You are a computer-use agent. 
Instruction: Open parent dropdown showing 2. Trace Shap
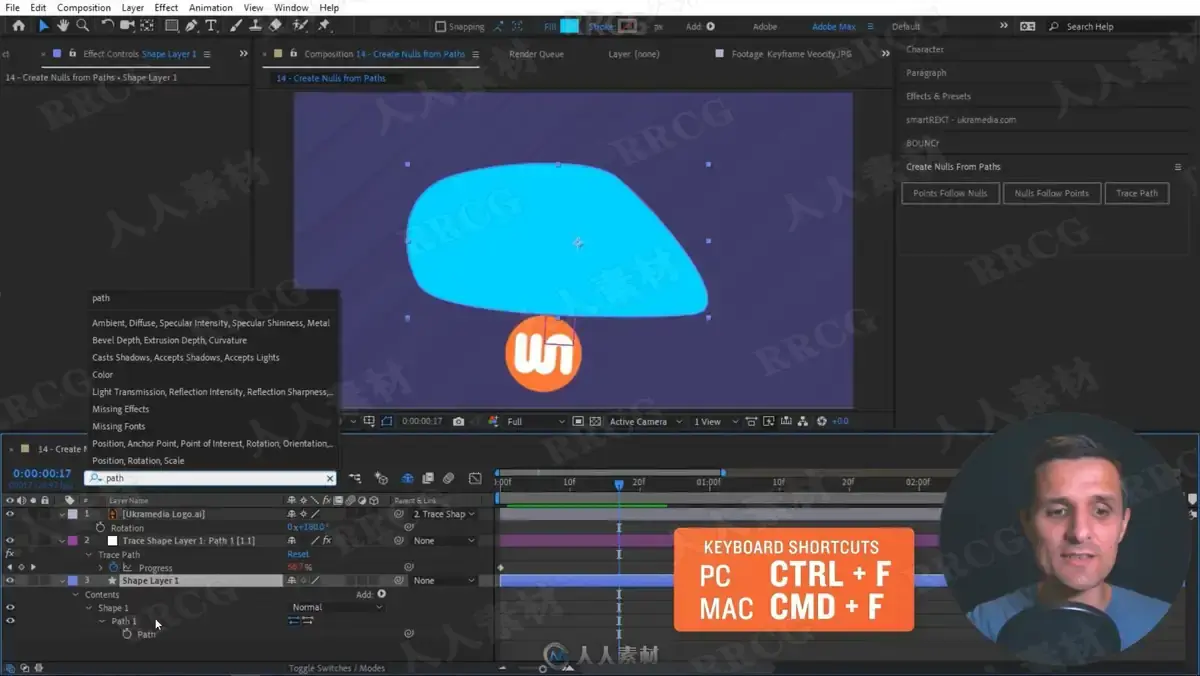[444, 514]
